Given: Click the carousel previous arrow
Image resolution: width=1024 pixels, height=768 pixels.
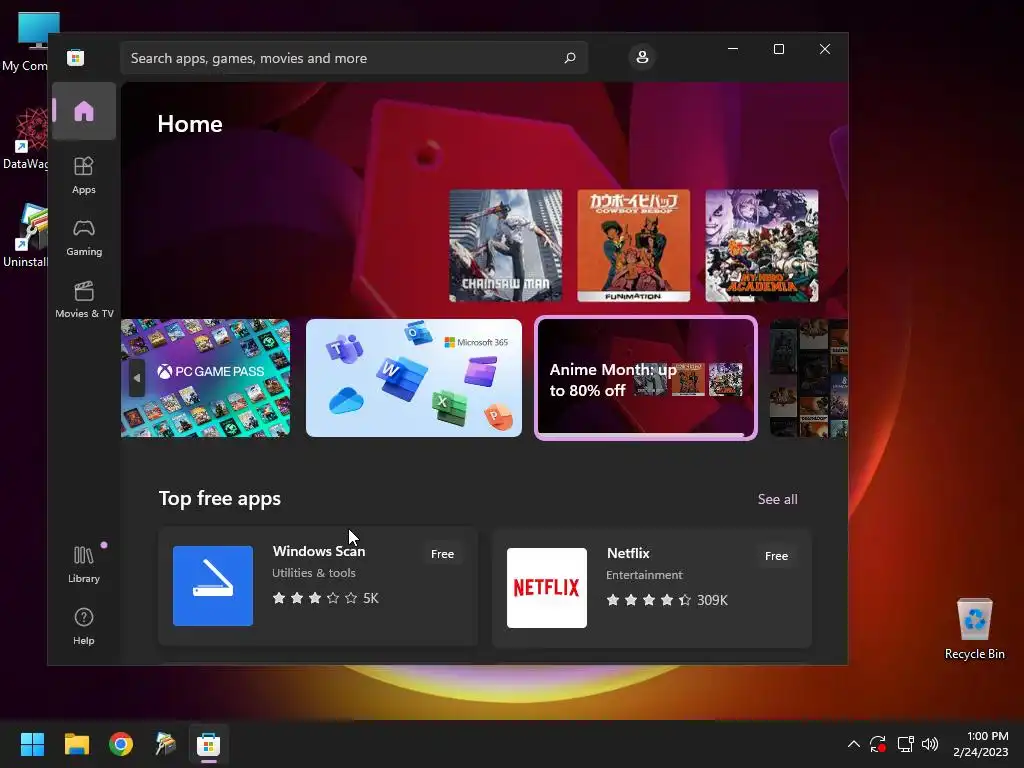Looking at the screenshot, I should tap(136, 377).
